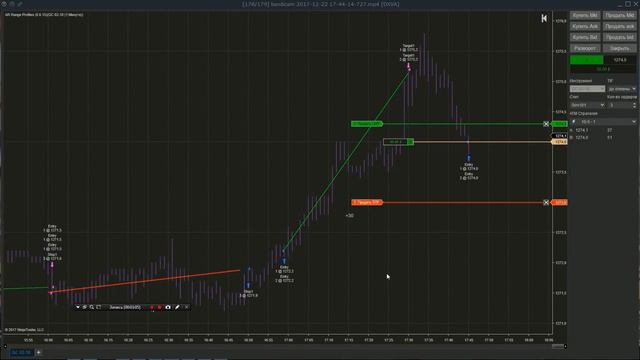Viewport: 640px width, 360px height.
Task: Open the Инструмент instrument dropdown
Action: click(587, 89)
